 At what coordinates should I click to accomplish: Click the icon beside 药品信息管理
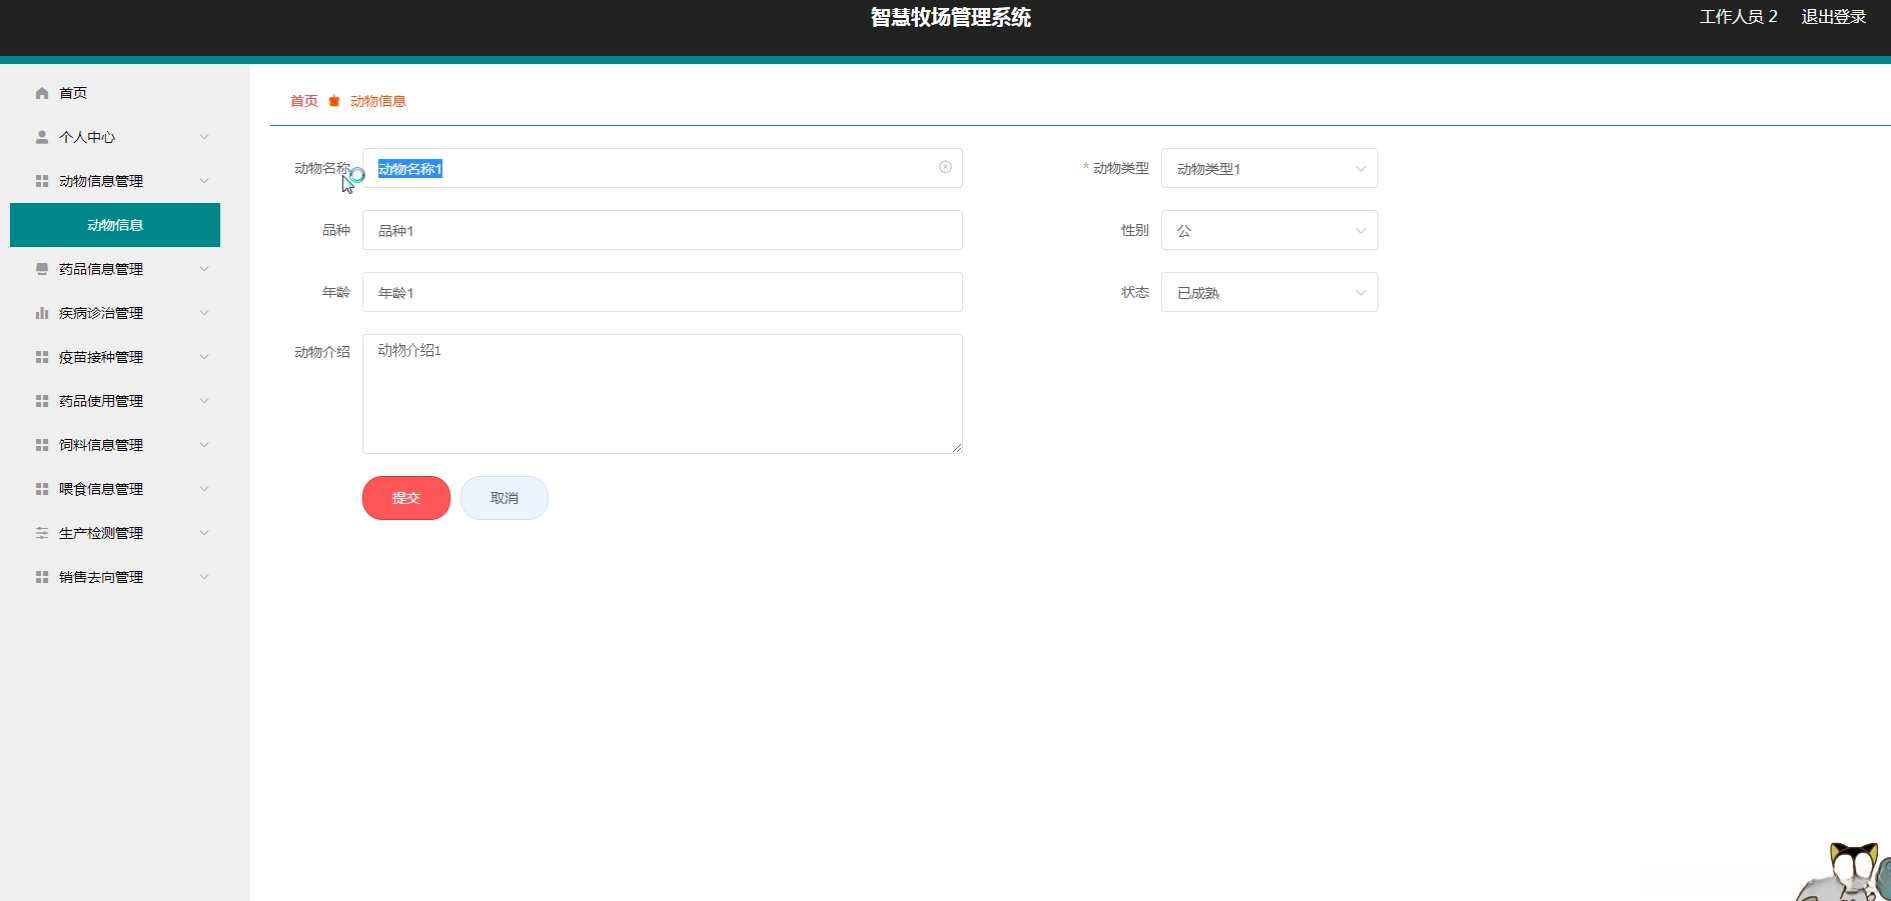42,269
